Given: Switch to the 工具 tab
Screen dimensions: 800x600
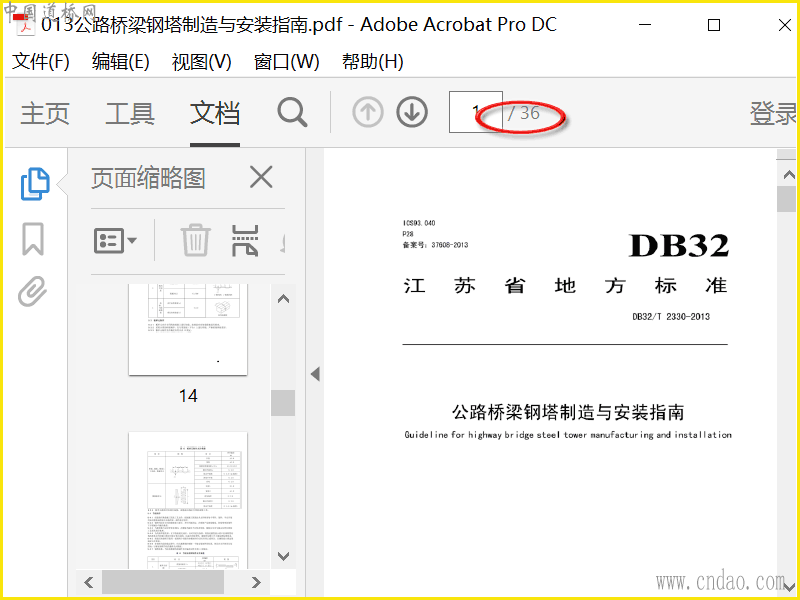Looking at the screenshot, I should coord(130,113).
